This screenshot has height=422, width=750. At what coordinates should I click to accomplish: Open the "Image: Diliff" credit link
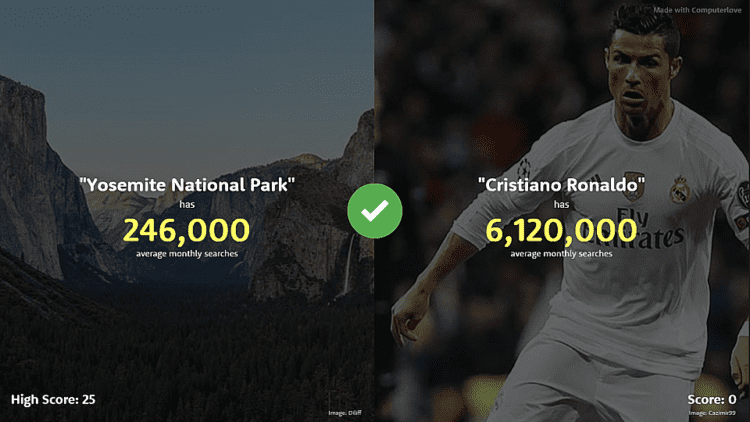pos(345,413)
